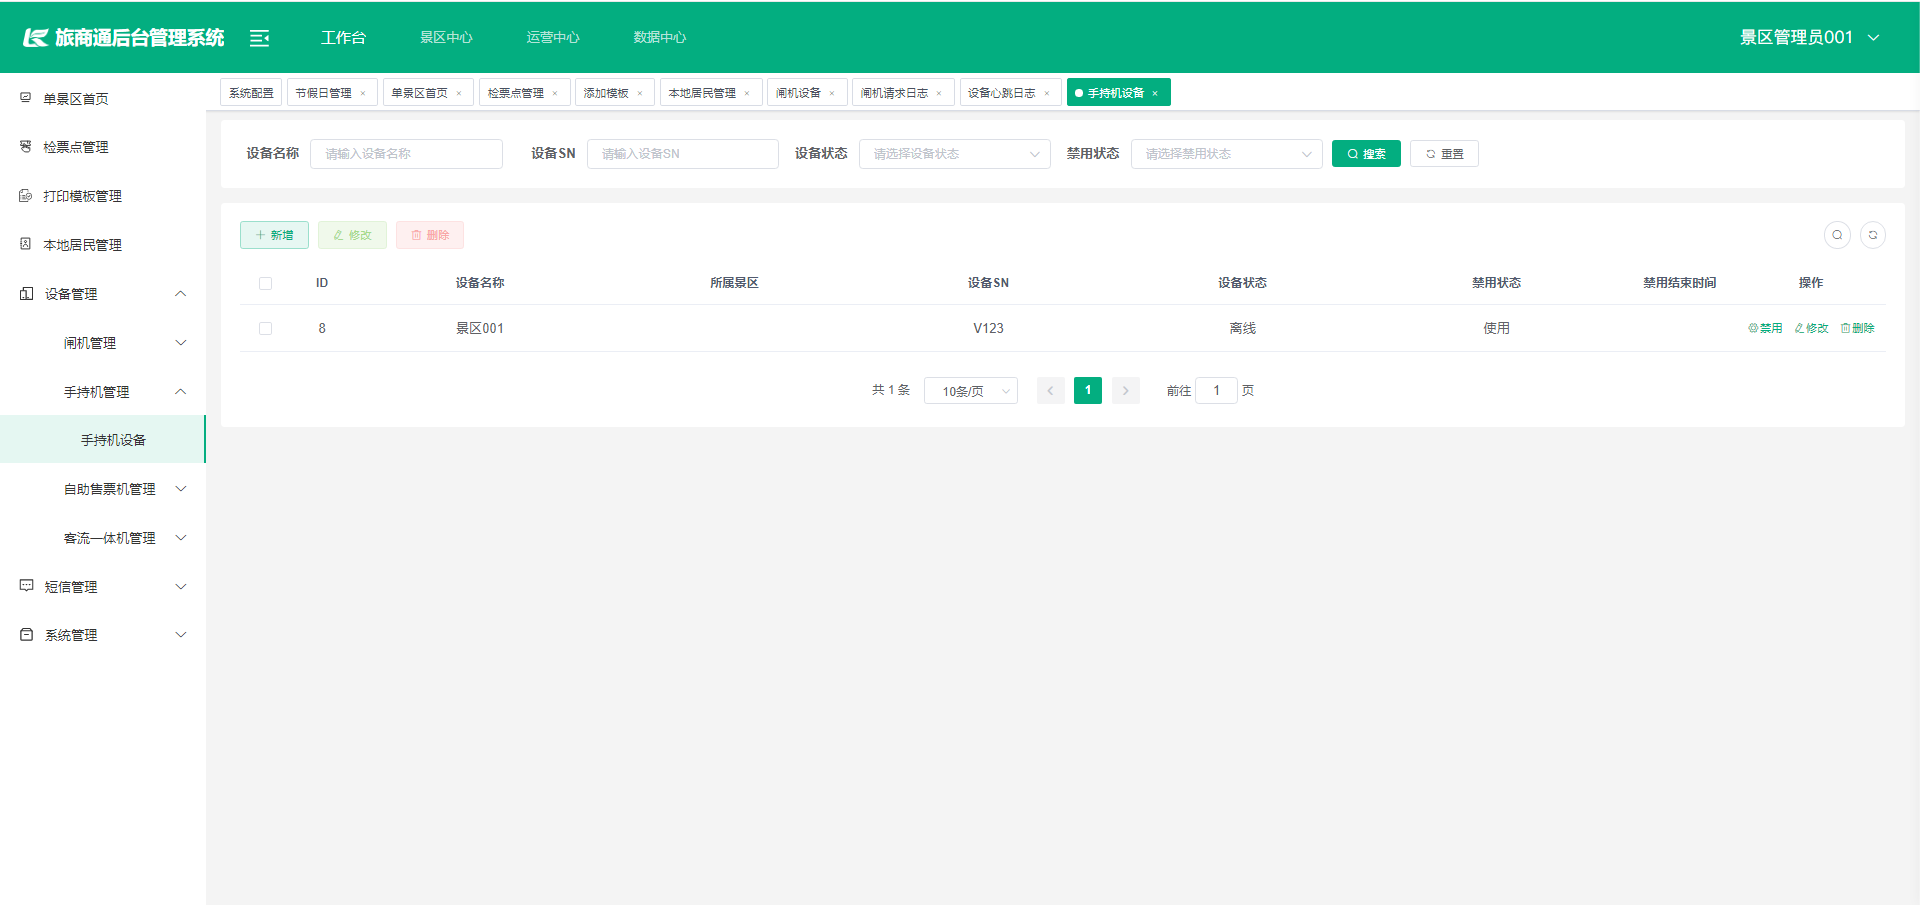The height and width of the screenshot is (905, 1920).
Task: Click the 景区001 device name cell
Action: pyautogui.click(x=480, y=328)
